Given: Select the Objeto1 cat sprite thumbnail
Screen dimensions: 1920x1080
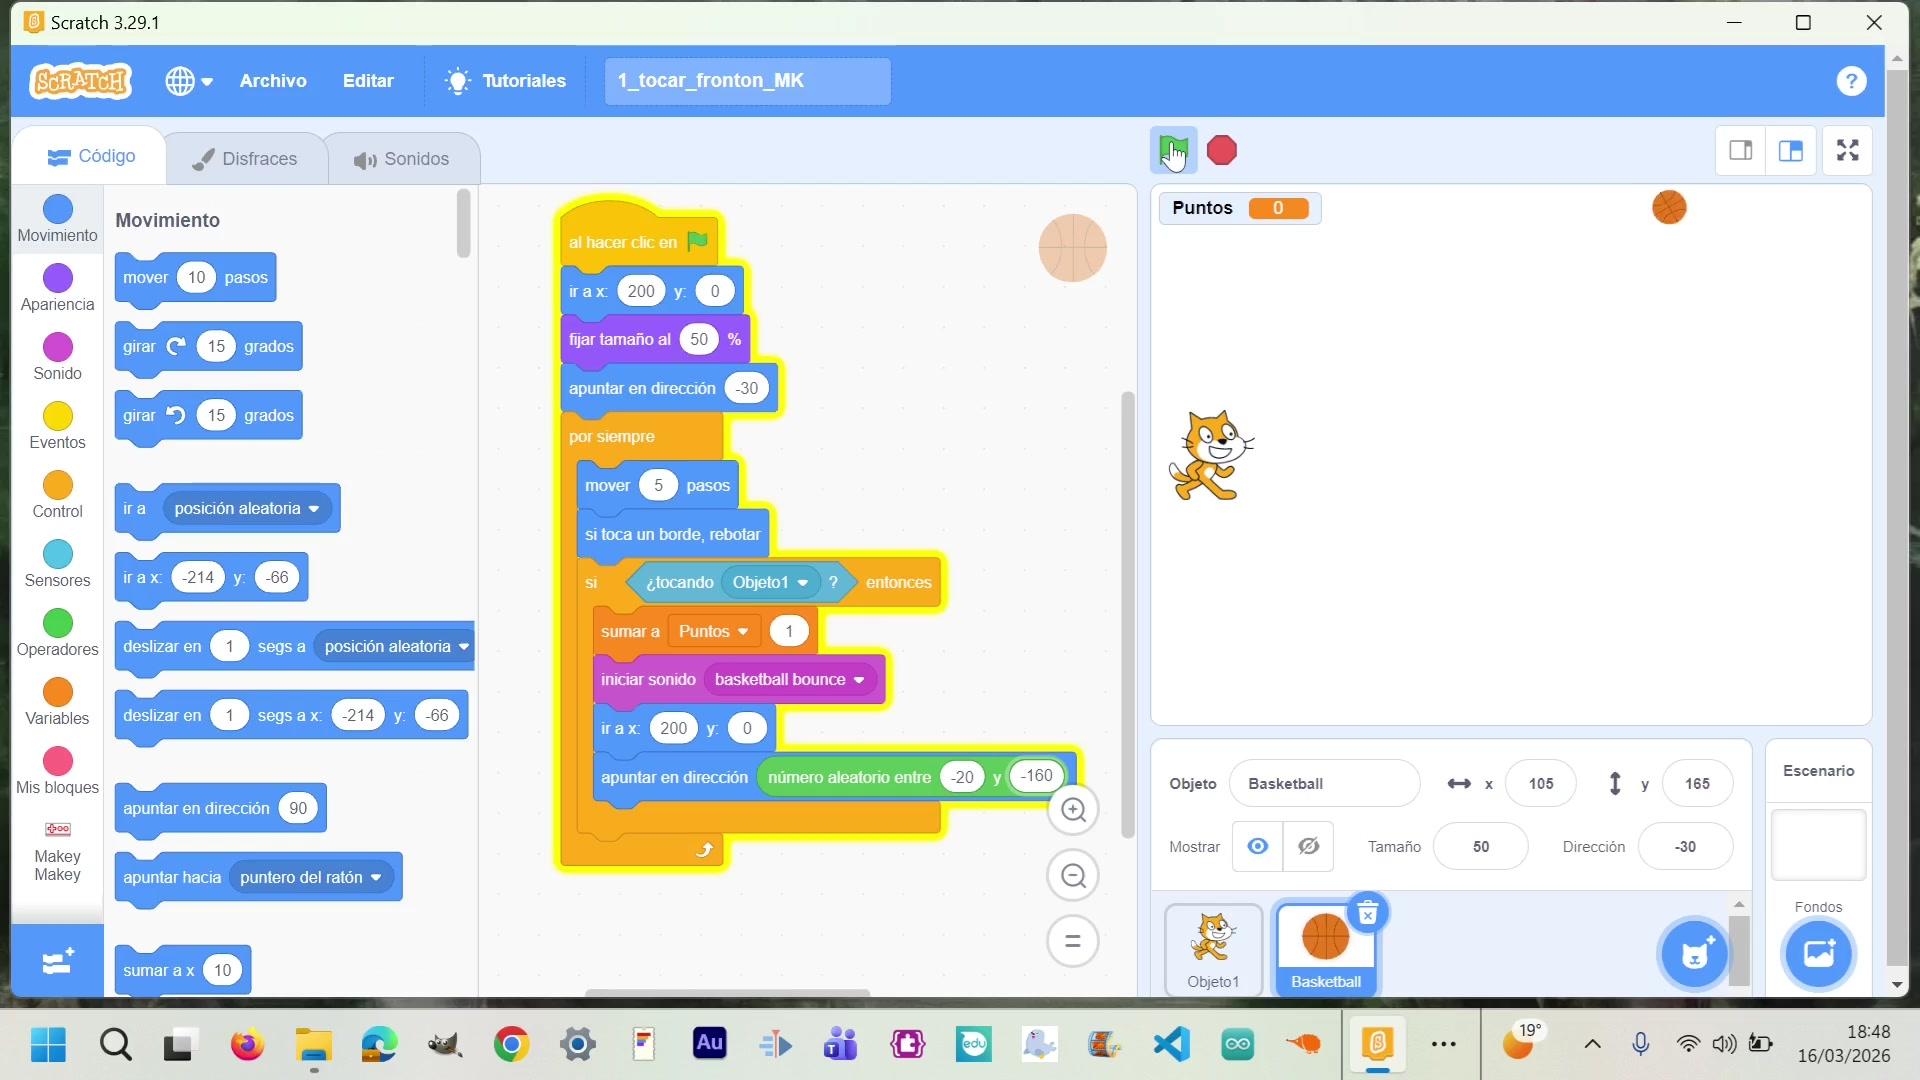Looking at the screenshot, I should click(x=1213, y=948).
